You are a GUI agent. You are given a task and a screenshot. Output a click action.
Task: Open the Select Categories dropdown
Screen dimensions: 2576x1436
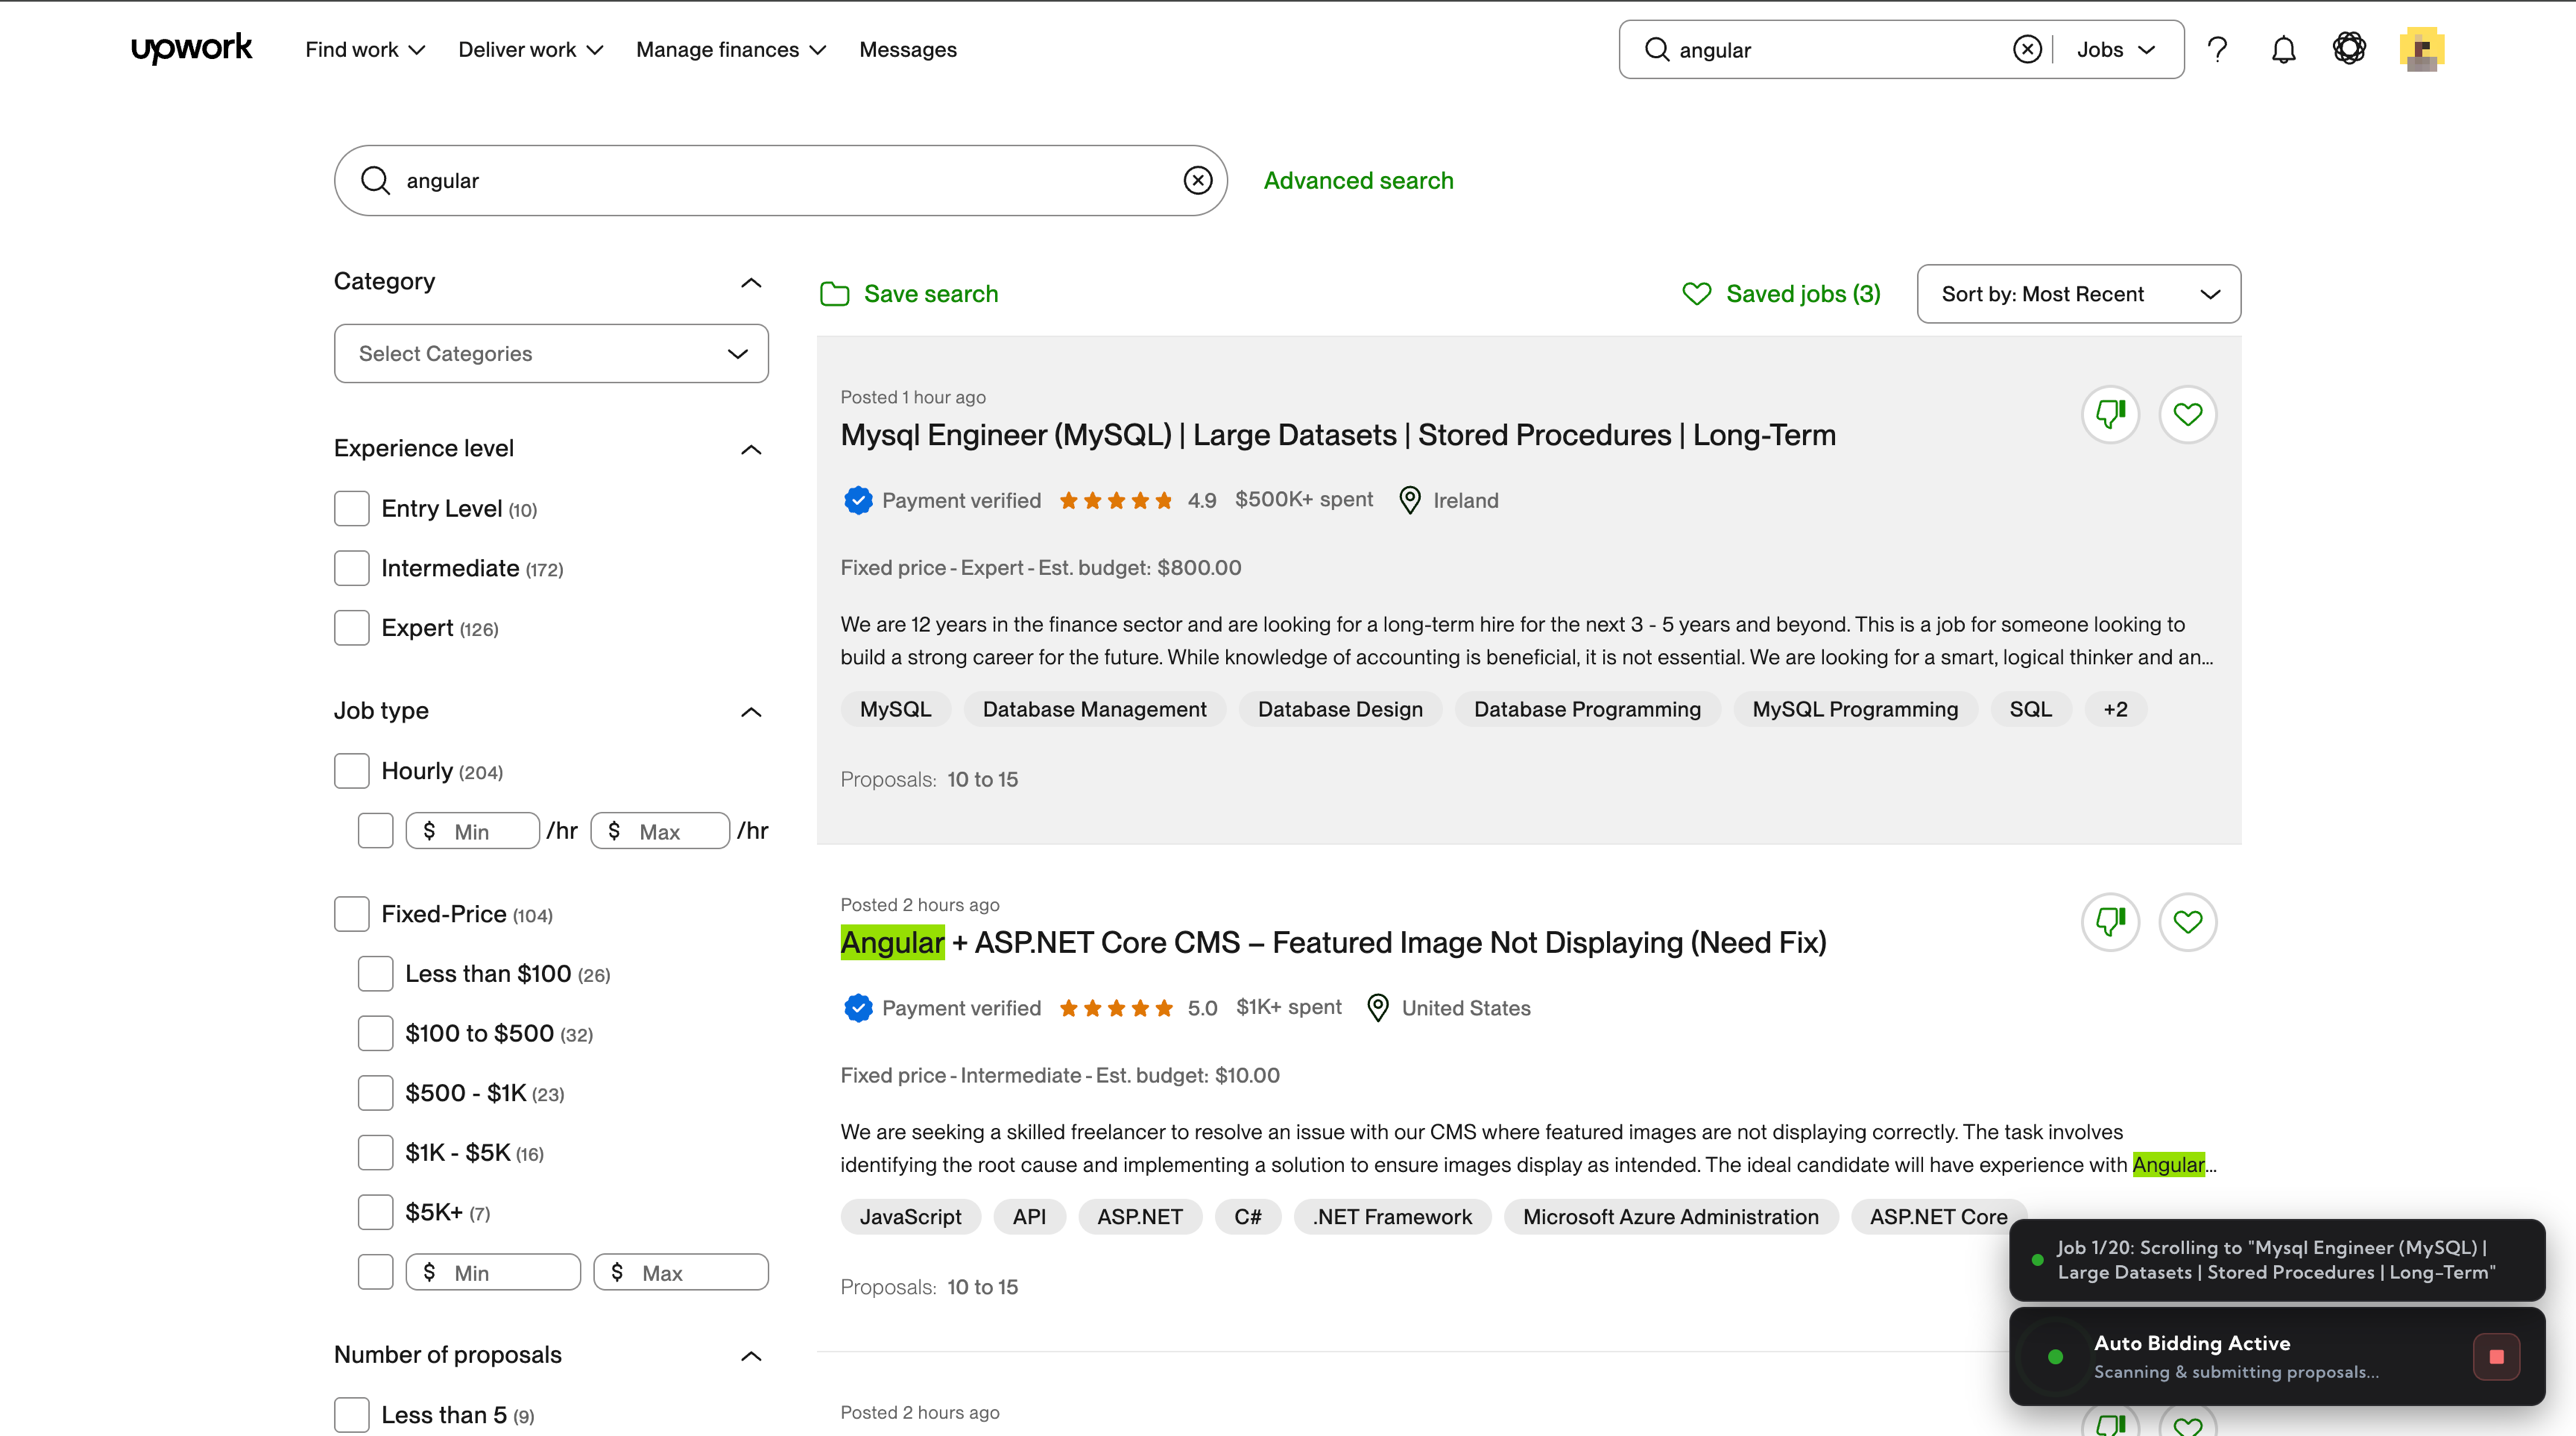pos(551,353)
